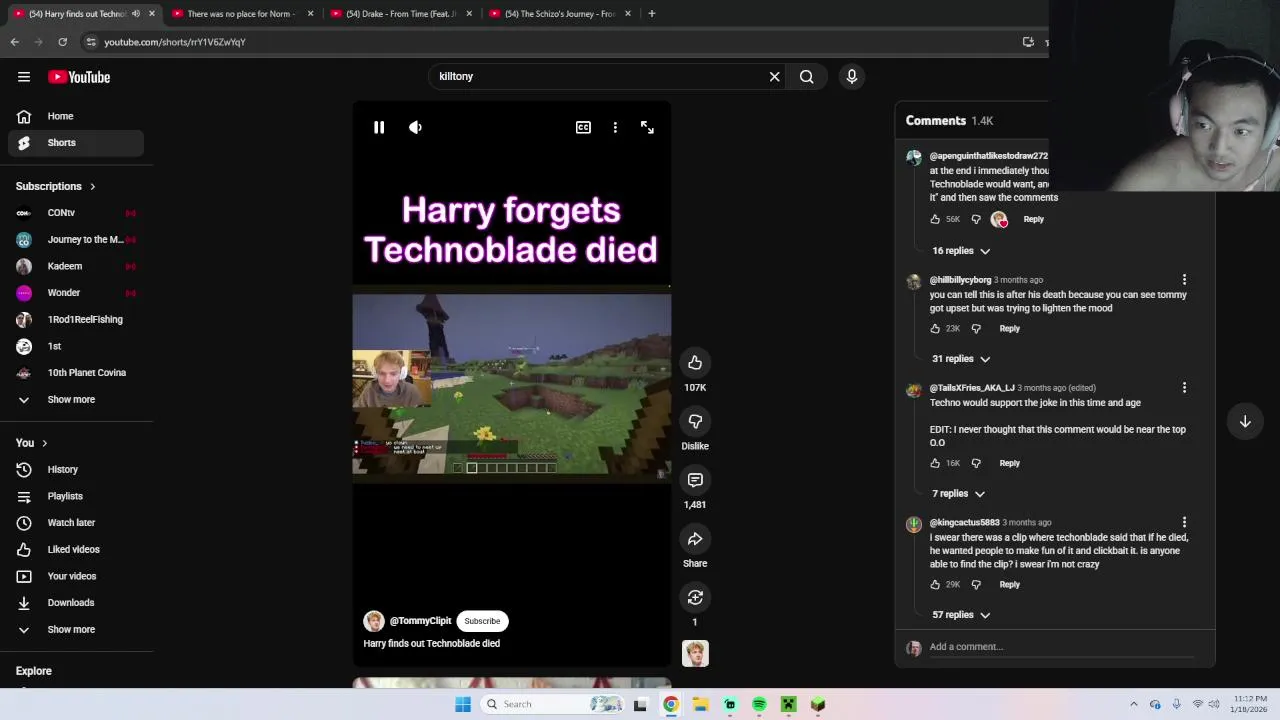The width and height of the screenshot is (1280, 720).
Task: Reply to @TailsXFries_AKA_LJ's comment
Action: tap(1009, 463)
